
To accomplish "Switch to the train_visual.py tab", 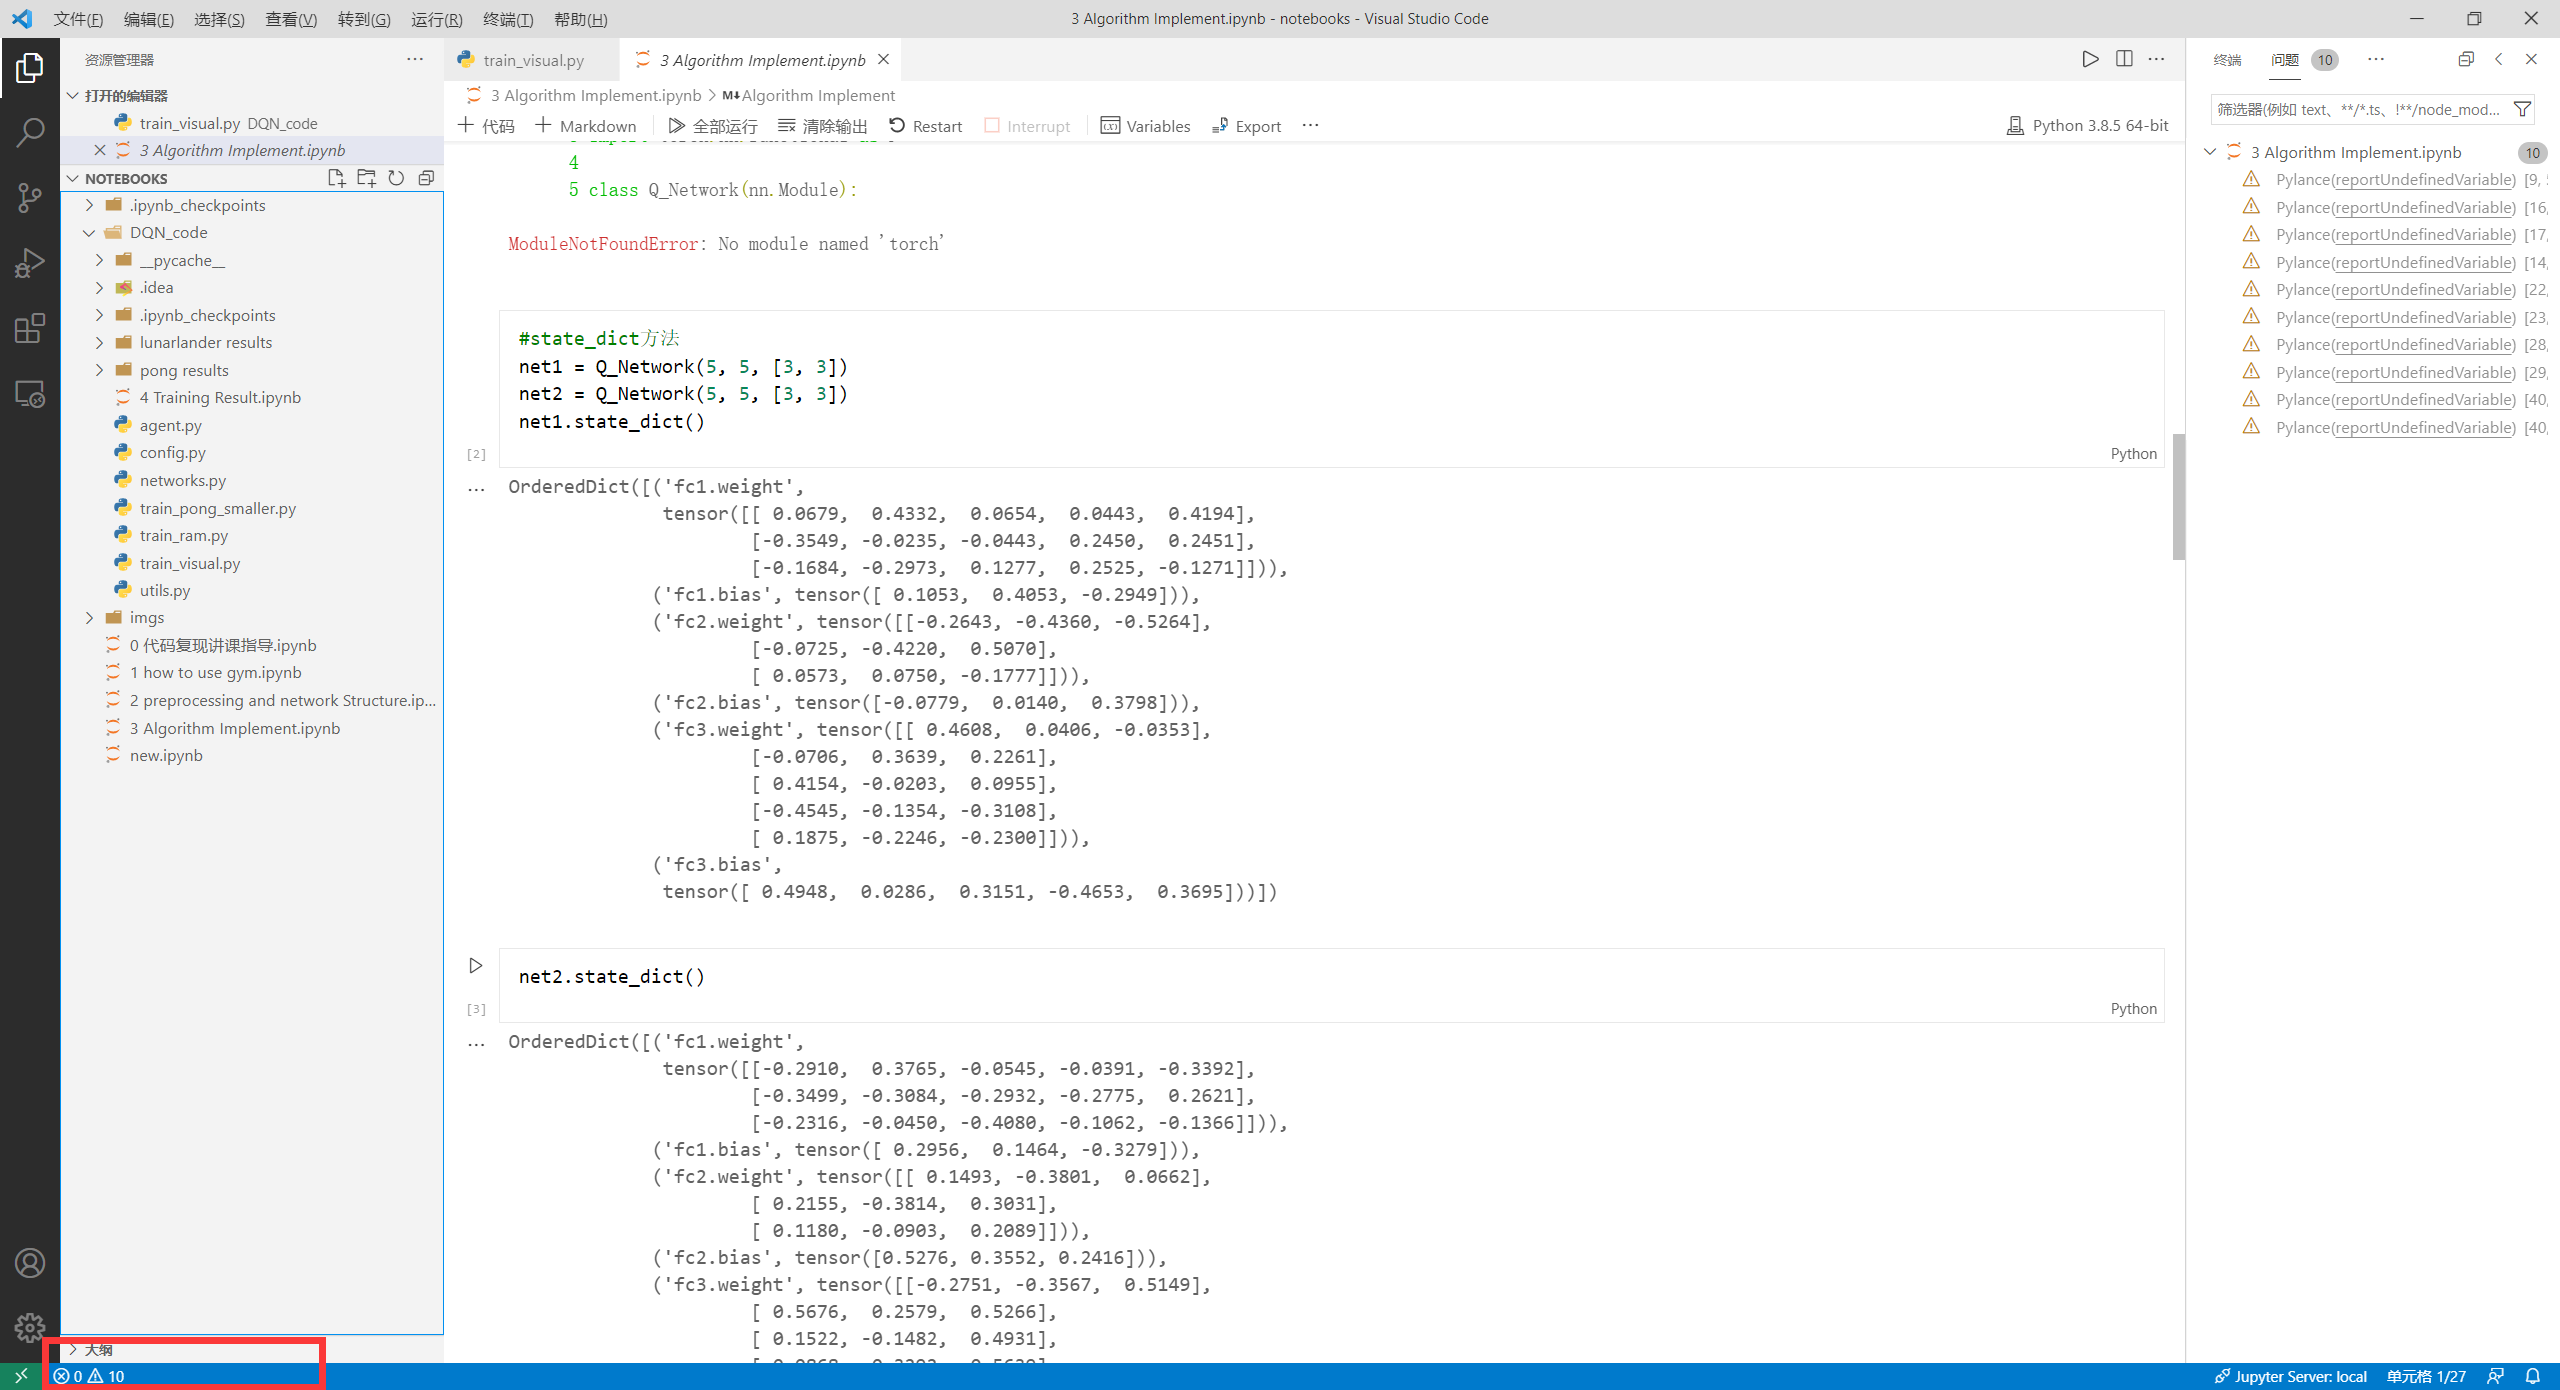I will click(532, 60).
